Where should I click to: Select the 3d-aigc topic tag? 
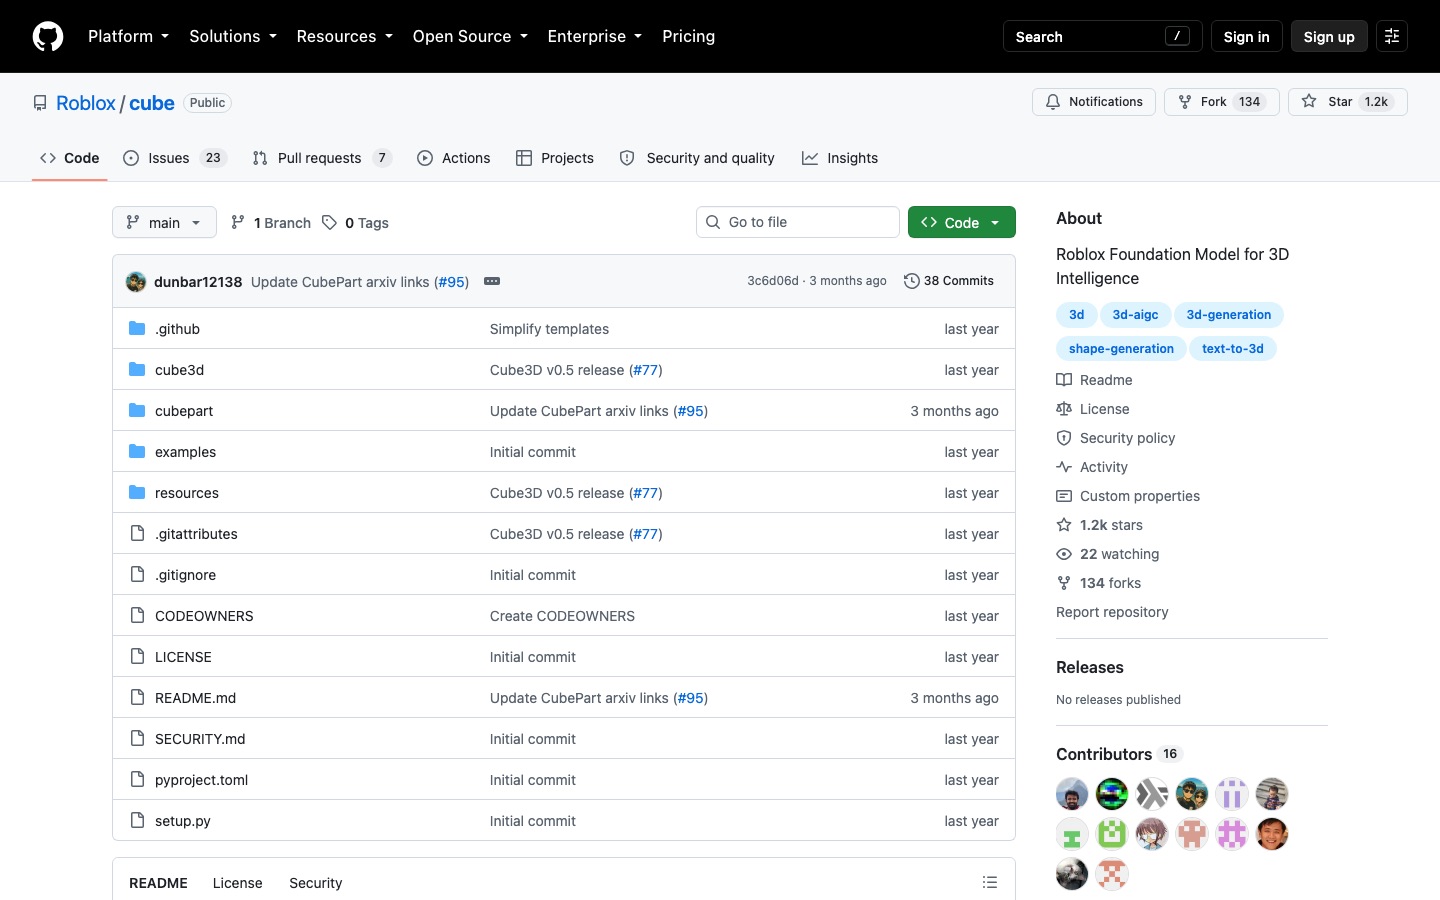[1135, 315]
